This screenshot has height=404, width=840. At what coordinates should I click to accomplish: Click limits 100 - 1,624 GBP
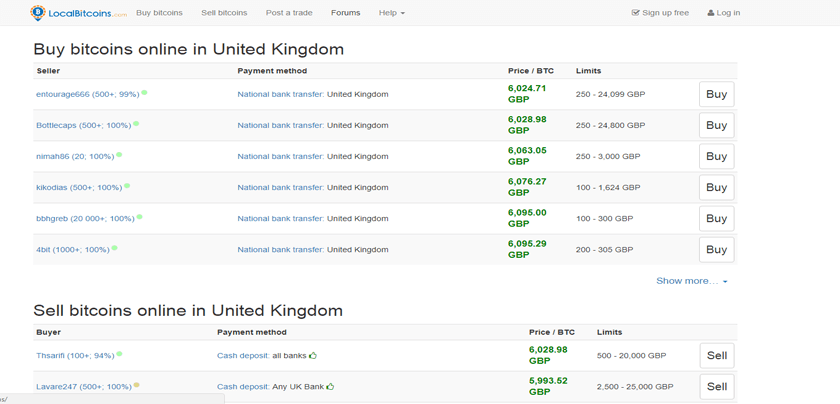click(608, 188)
